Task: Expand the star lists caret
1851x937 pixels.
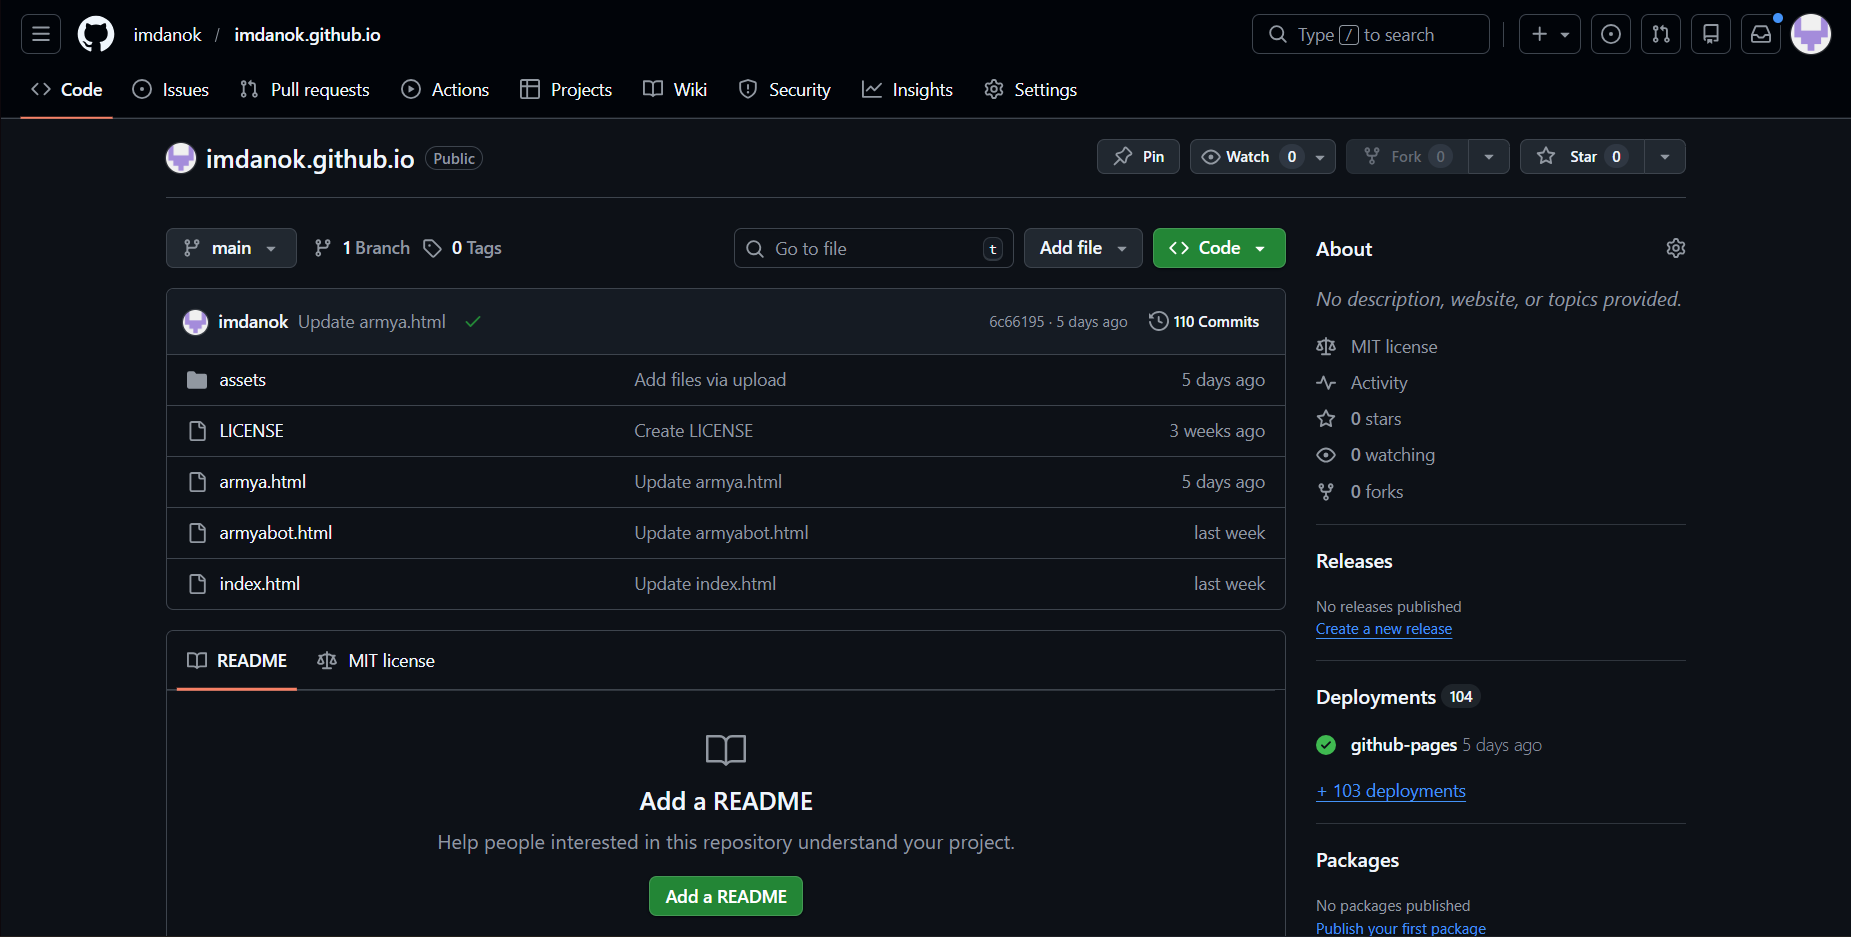Action: click(1665, 157)
